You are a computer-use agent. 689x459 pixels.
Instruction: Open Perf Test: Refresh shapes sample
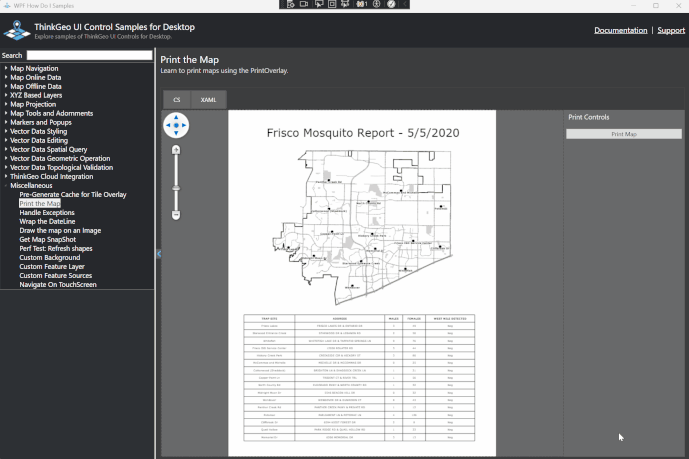(x=56, y=248)
